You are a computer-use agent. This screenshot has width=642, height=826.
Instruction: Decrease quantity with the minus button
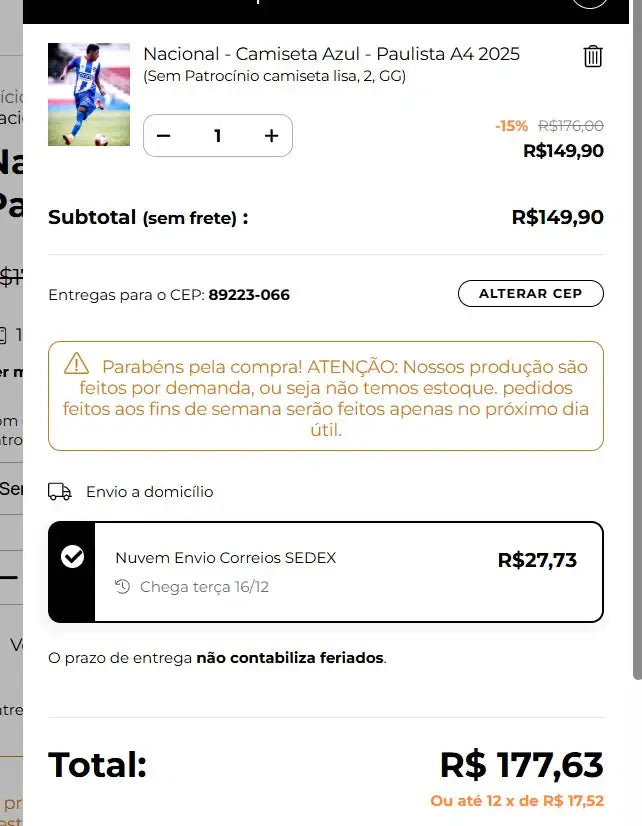164,136
